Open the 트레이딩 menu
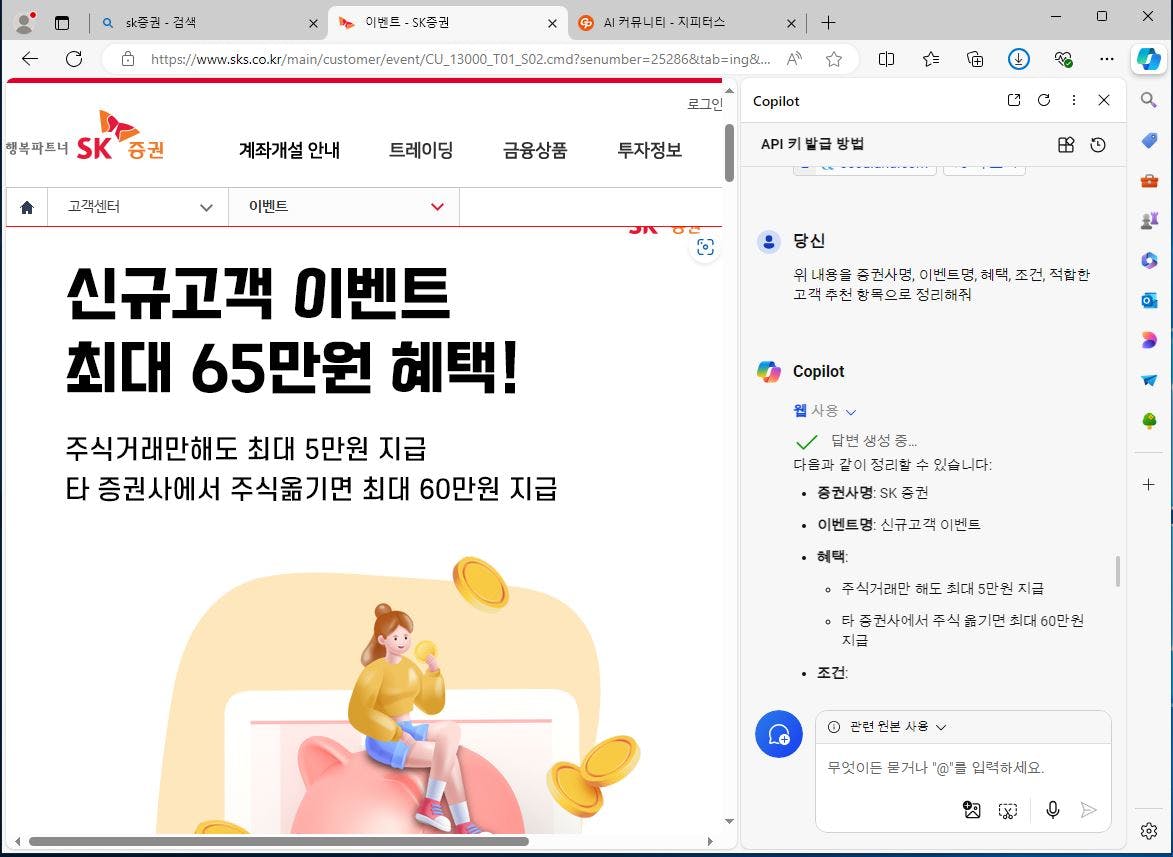 pyautogui.click(x=421, y=150)
